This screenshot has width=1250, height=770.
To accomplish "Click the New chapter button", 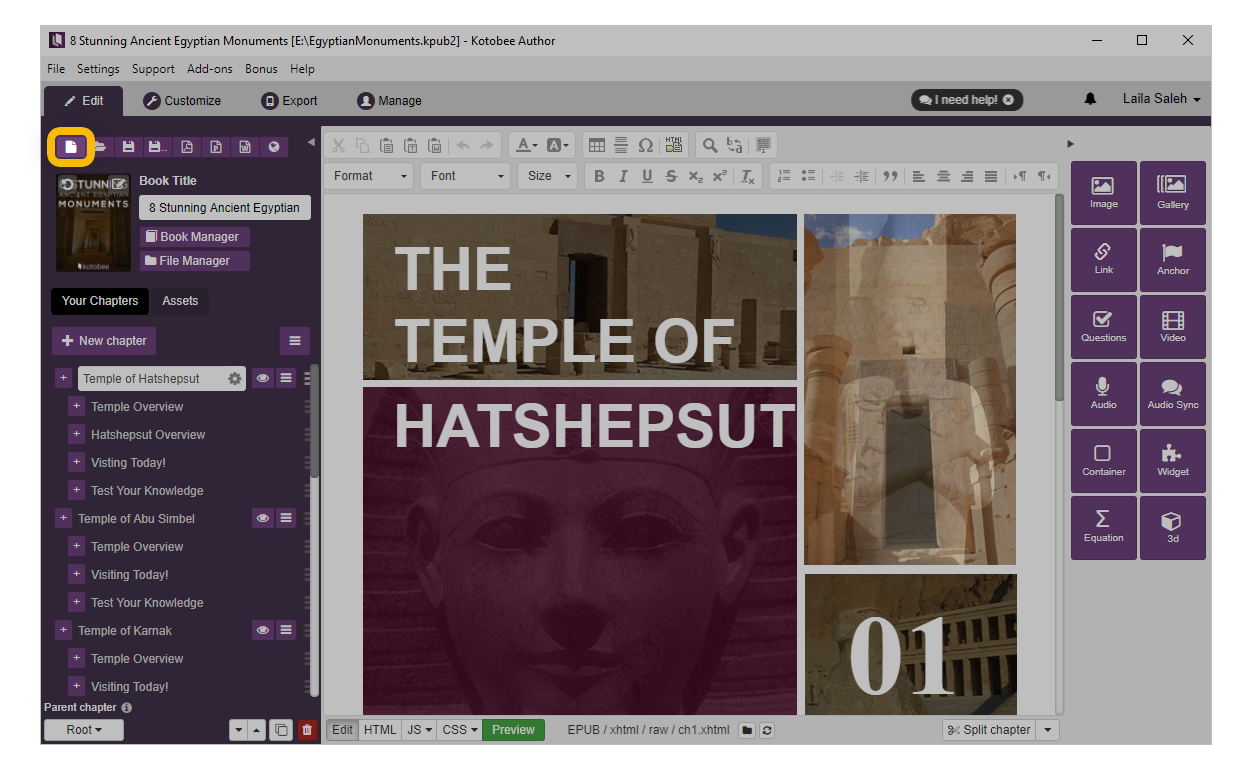I will pos(104,341).
